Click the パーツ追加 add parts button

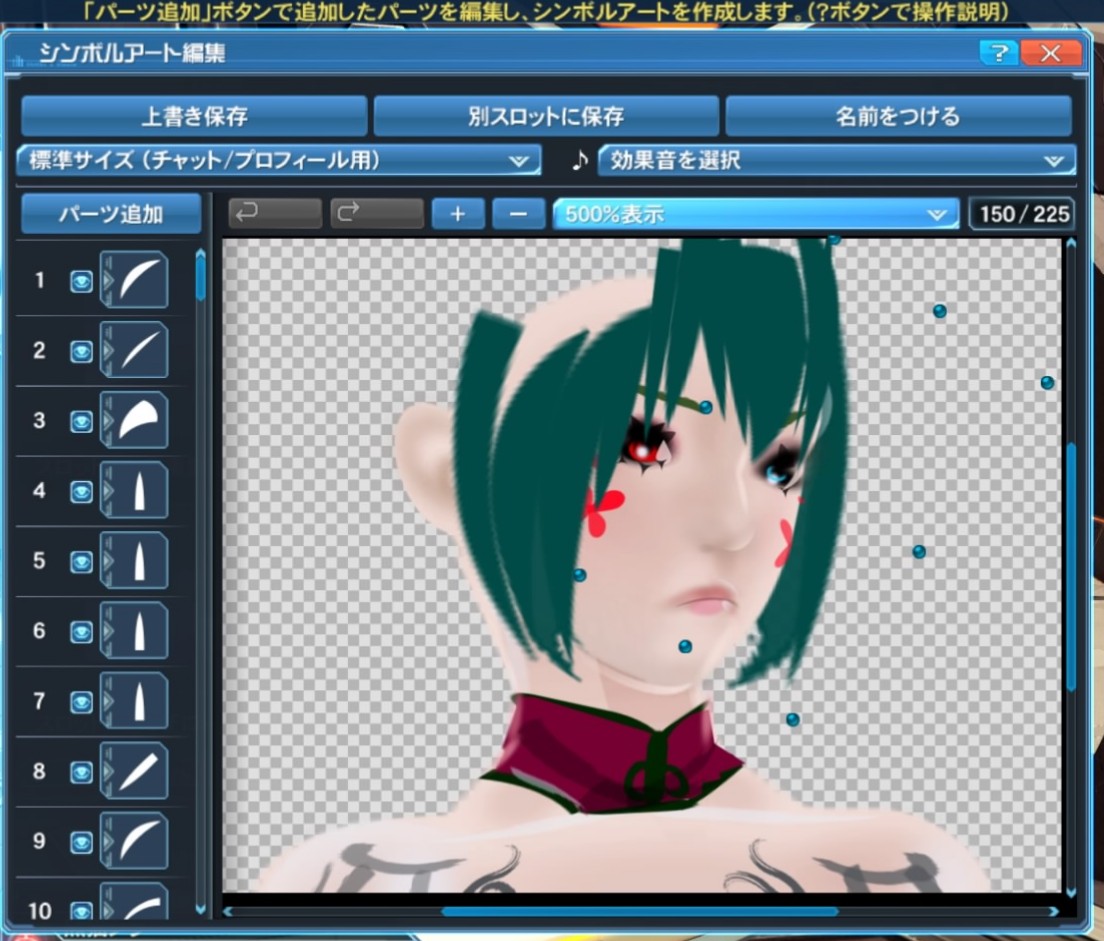click(x=111, y=213)
